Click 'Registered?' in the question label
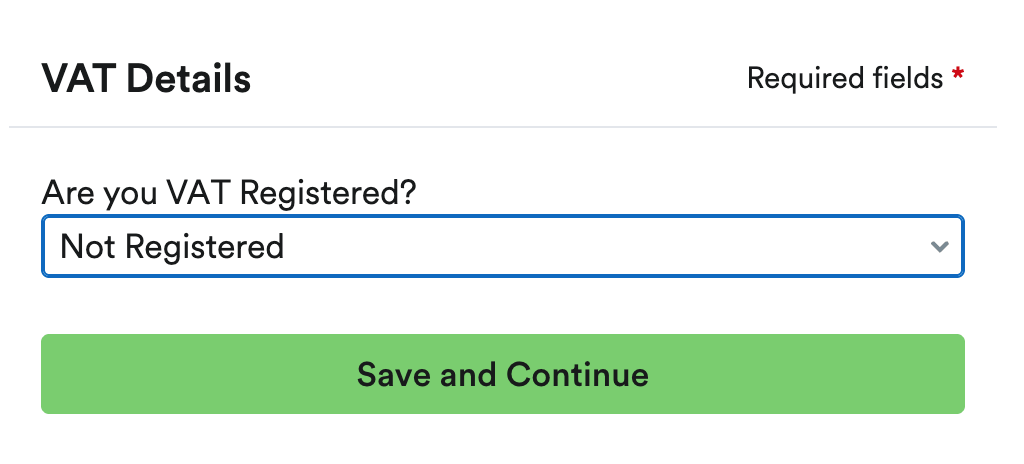This screenshot has height=464, width=1024. click(329, 192)
